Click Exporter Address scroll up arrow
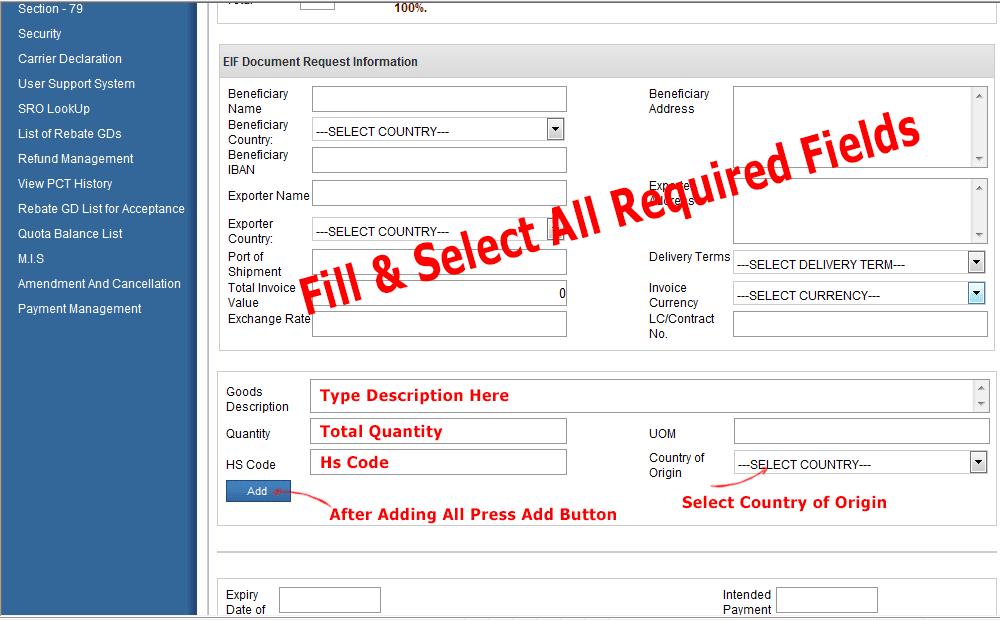The image size is (1000, 620). (979, 188)
